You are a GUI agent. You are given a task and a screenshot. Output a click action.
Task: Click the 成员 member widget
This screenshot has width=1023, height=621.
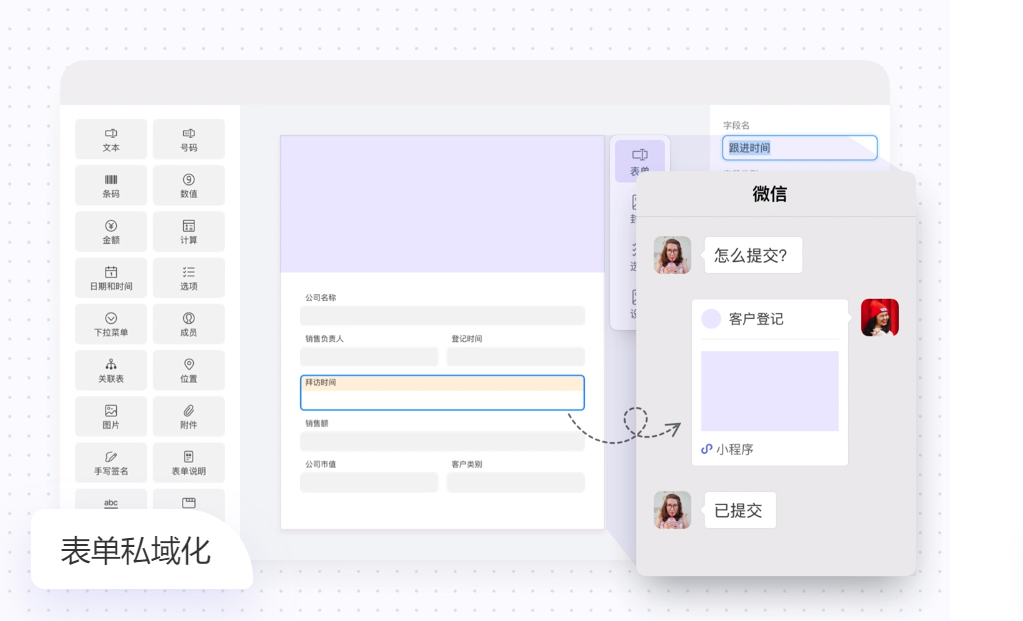coord(188,324)
